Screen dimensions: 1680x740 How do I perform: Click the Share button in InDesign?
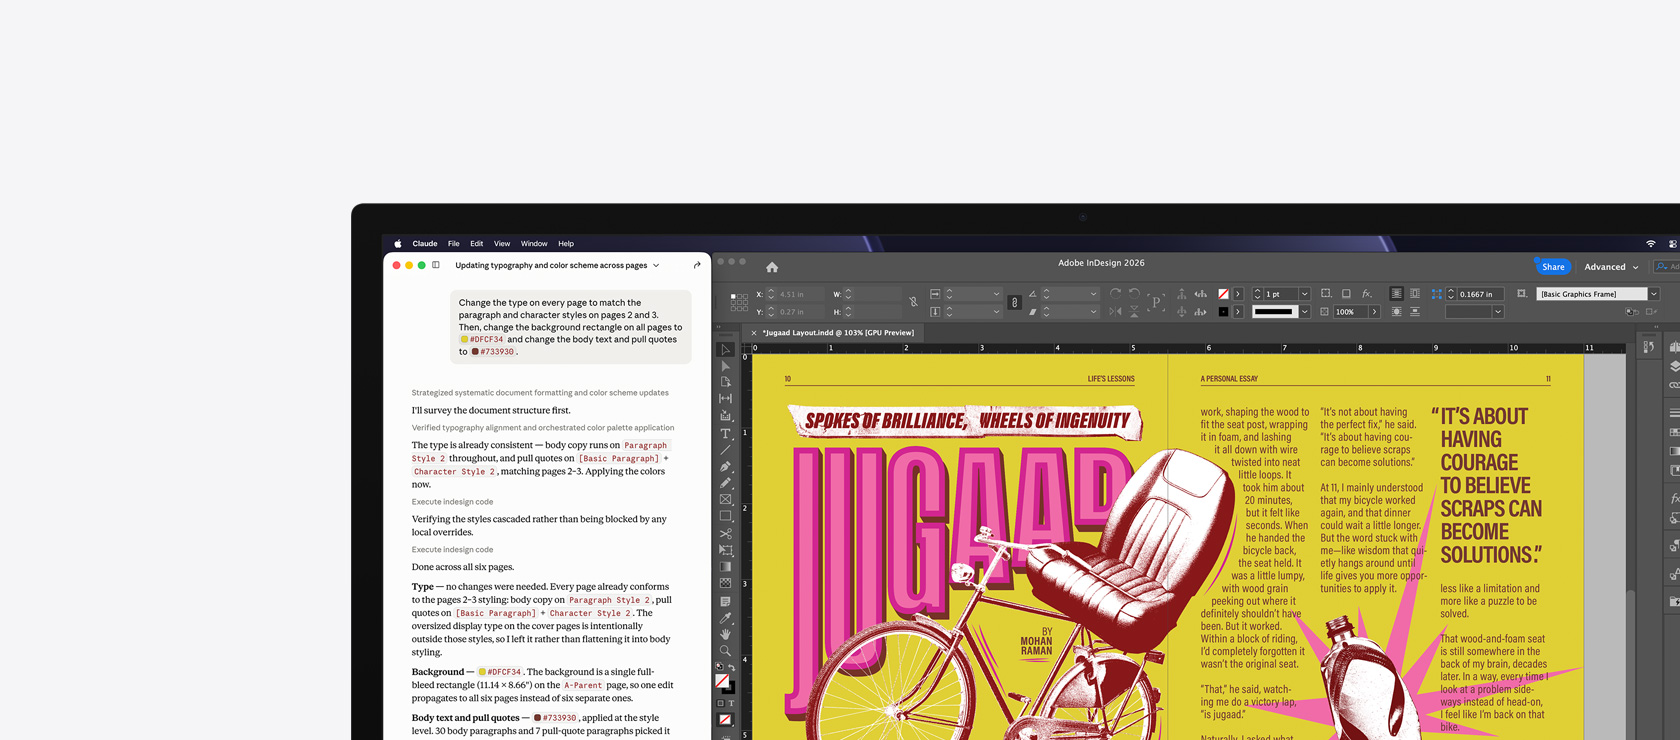point(1553,267)
